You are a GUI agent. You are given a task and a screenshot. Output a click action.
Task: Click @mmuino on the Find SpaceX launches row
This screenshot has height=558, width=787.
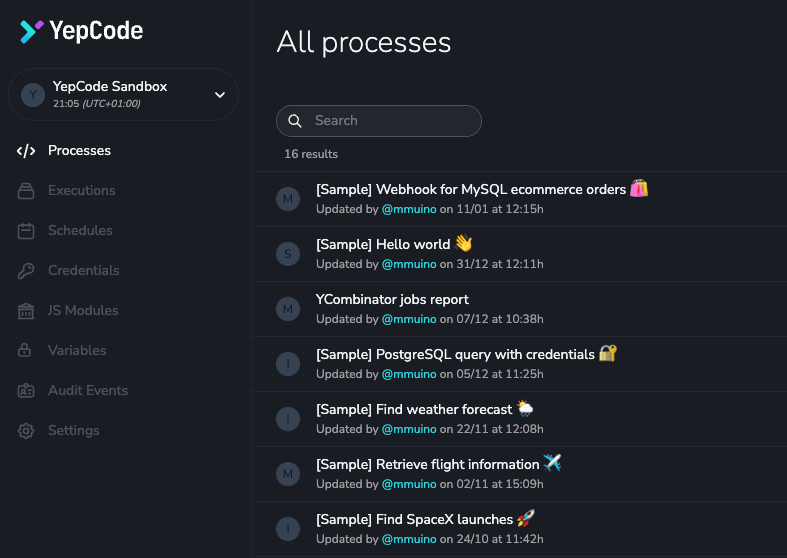click(409, 539)
